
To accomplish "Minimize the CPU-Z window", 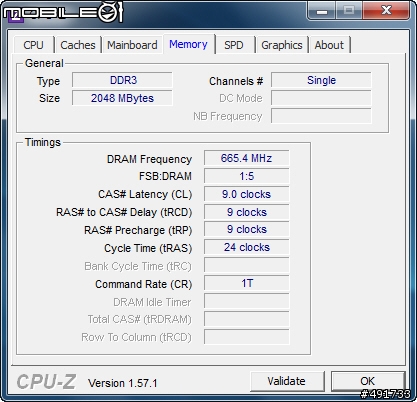I will [321, 10].
